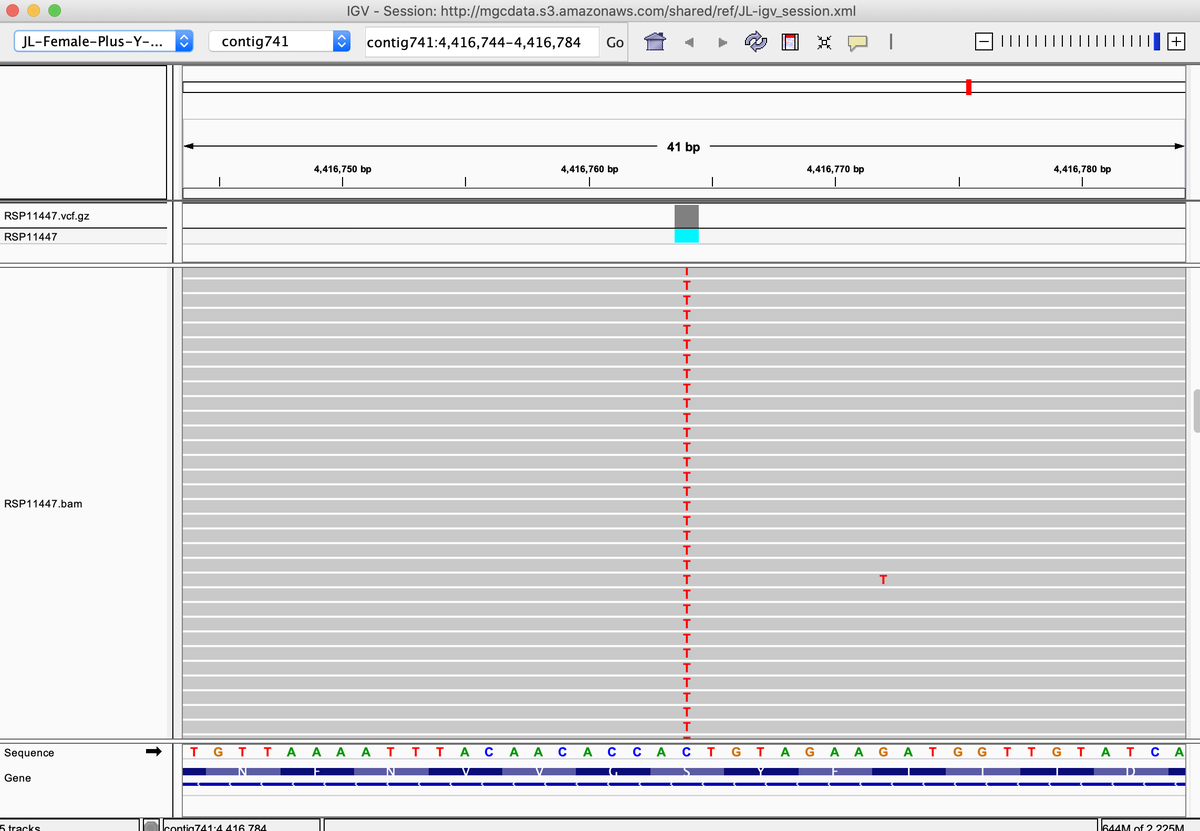This screenshot has height=831, width=1200.
Task: Select the RSP11447 sample track name
Action: [31, 237]
